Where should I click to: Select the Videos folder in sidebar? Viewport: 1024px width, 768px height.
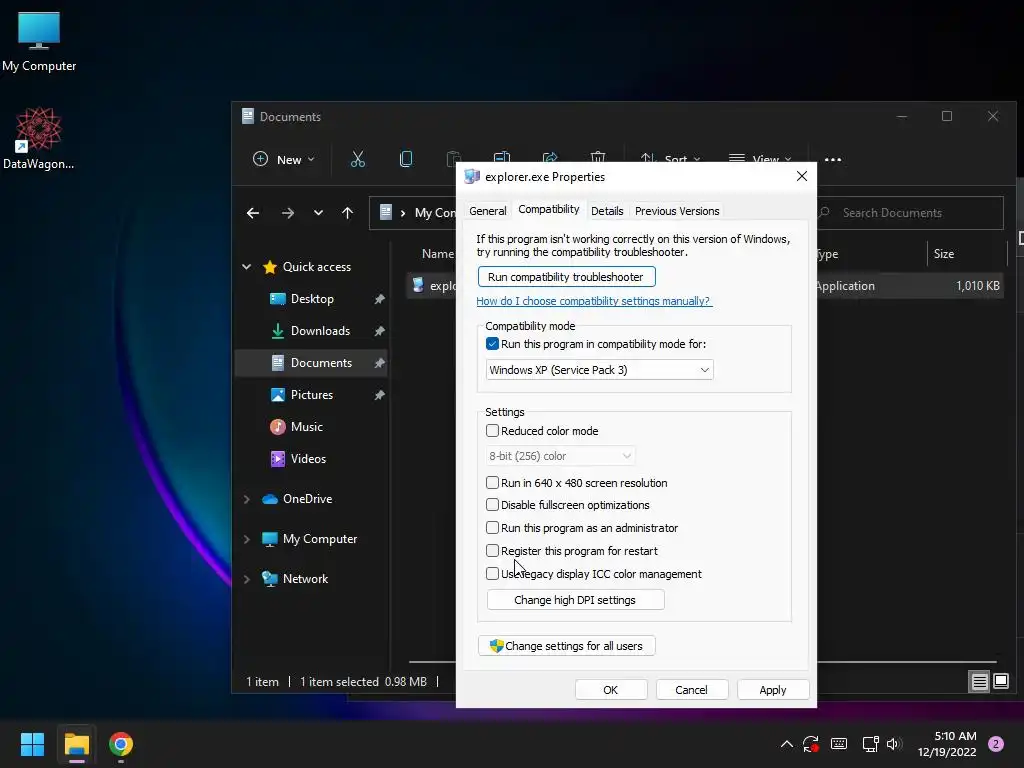308,458
